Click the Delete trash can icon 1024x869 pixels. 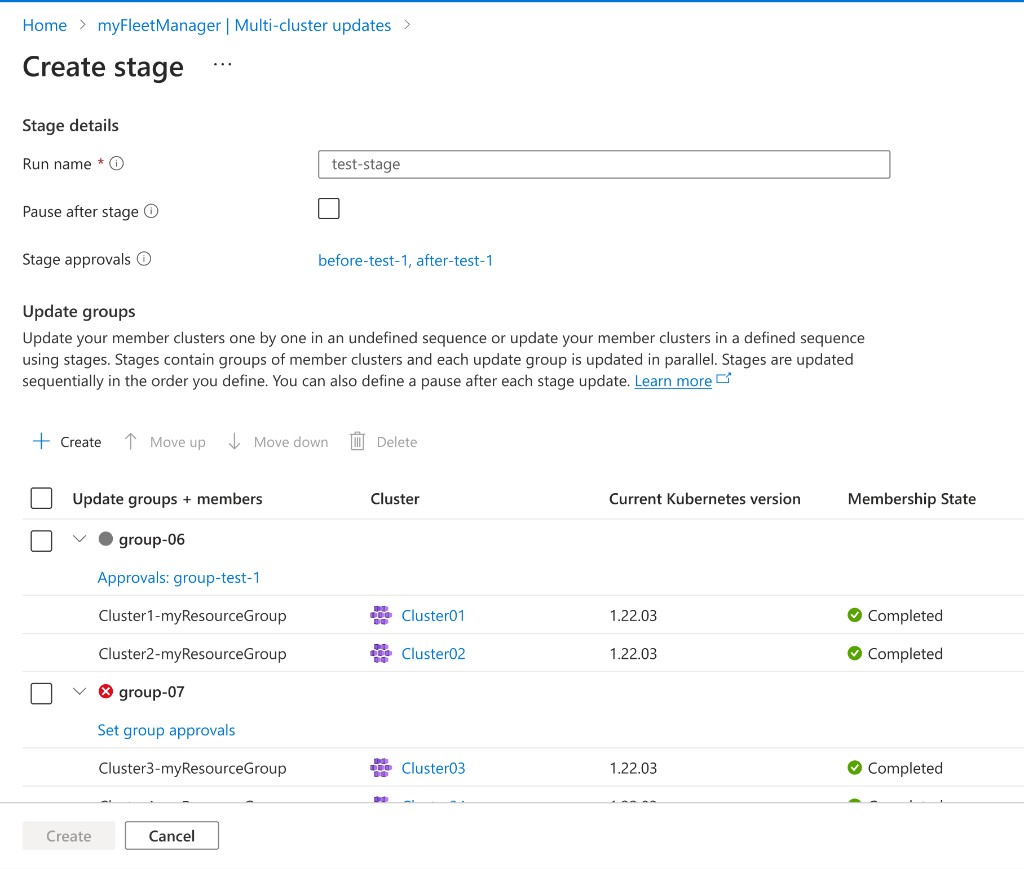tap(357, 442)
